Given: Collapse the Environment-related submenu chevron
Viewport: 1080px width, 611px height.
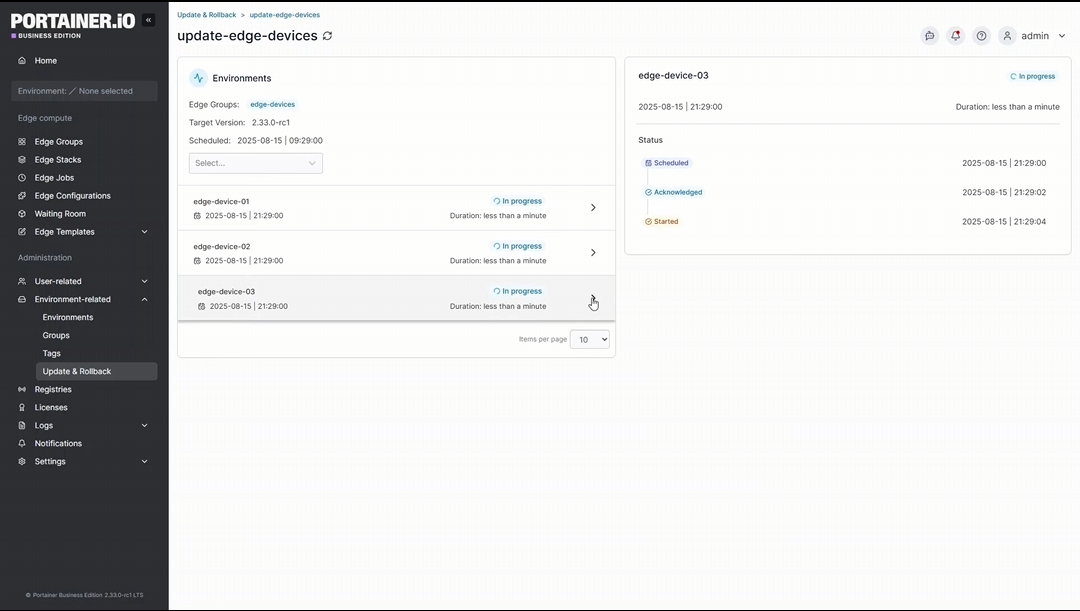Looking at the screenshot, I should click(x=145, y=300).
